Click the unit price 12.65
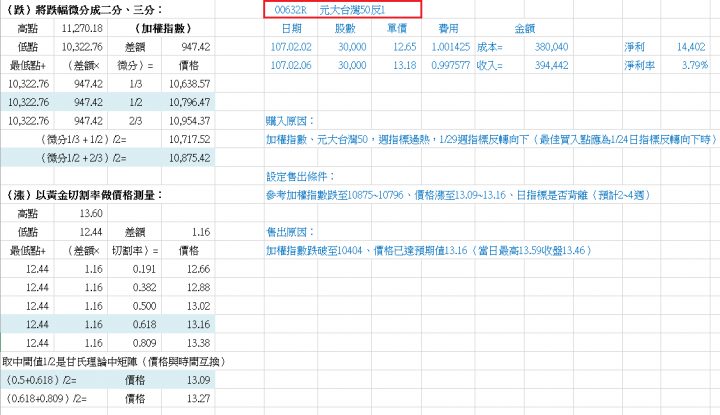720x415 pixels. (x=405, y=47)
